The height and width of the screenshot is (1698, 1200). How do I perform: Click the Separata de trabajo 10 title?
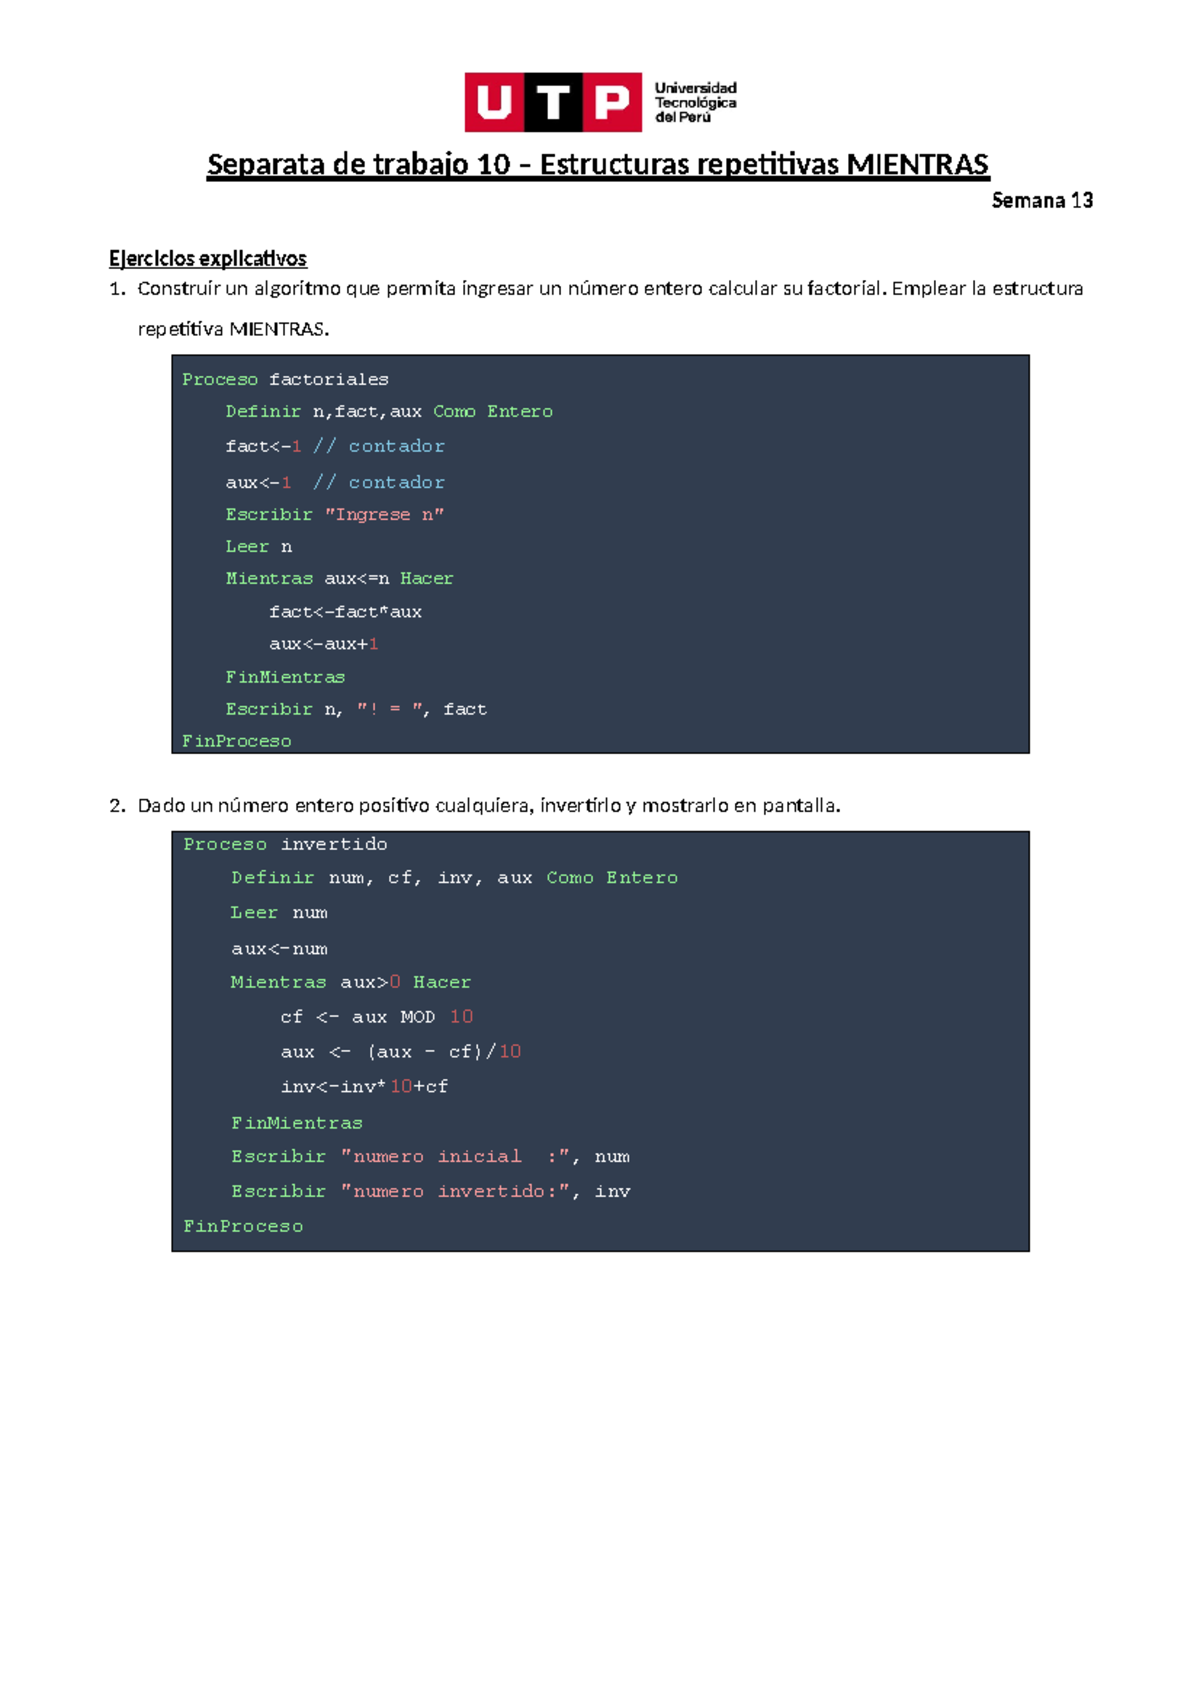598,165
